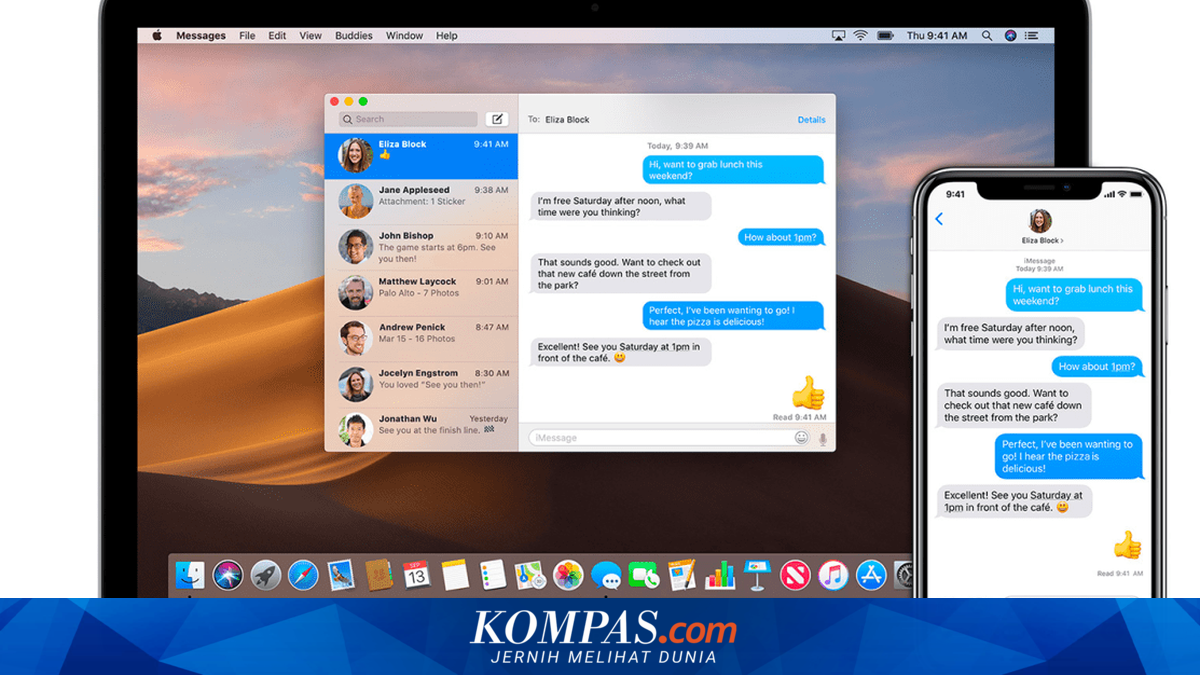Open Mail stamp icon in Dock
This screenshot has width=1200, height=675.
pyautogui.click(x=341, y=575)
